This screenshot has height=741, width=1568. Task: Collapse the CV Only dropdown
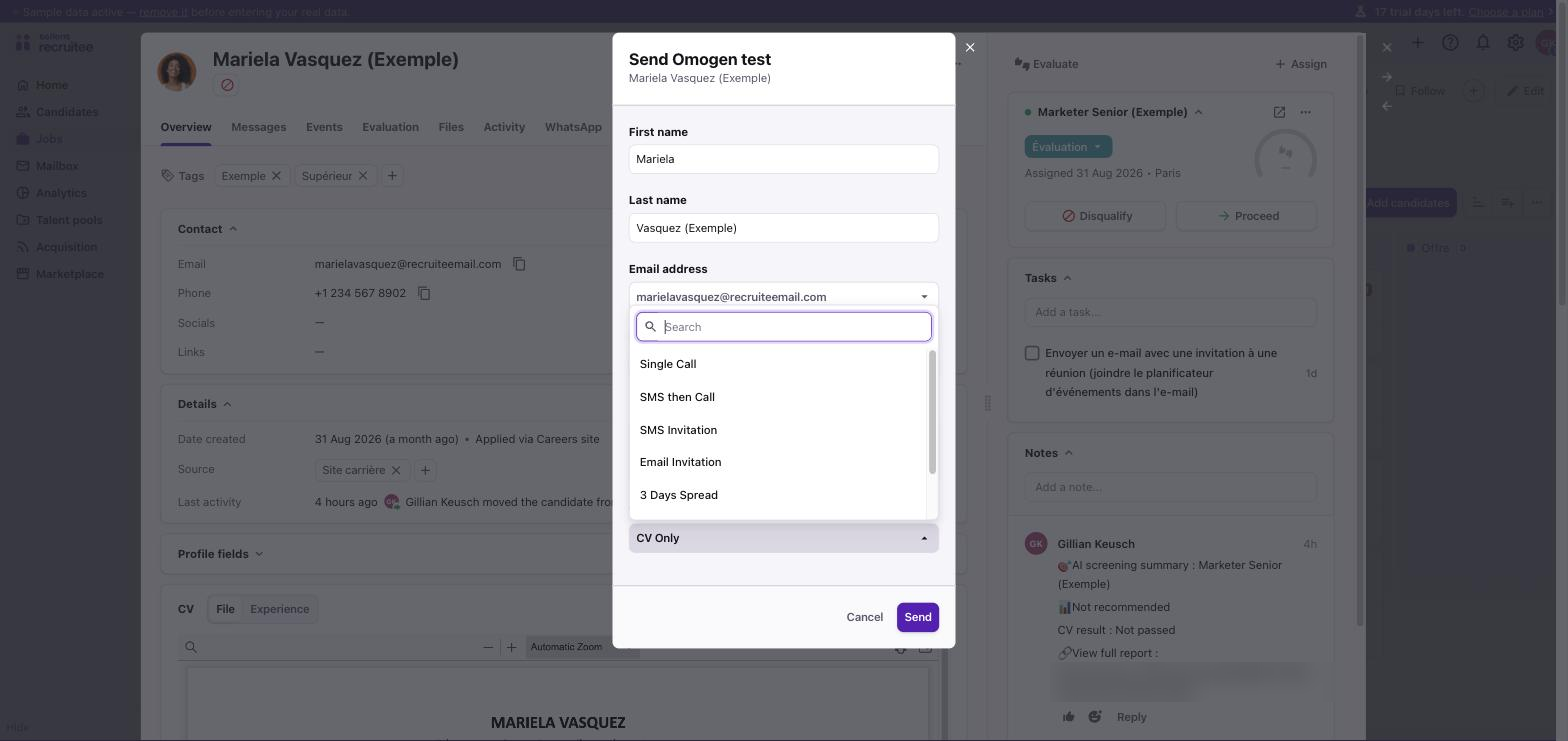pos(783,538)
